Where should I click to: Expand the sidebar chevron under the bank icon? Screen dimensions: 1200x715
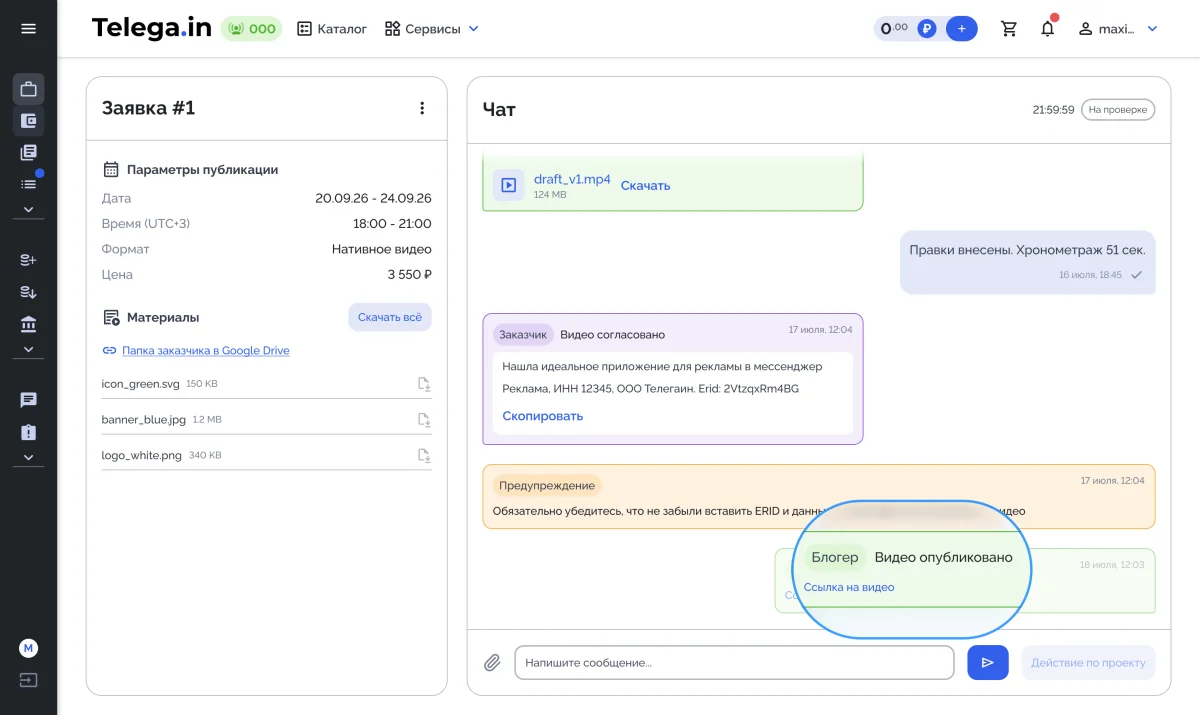pyautogui.click(x=28, y=350)
